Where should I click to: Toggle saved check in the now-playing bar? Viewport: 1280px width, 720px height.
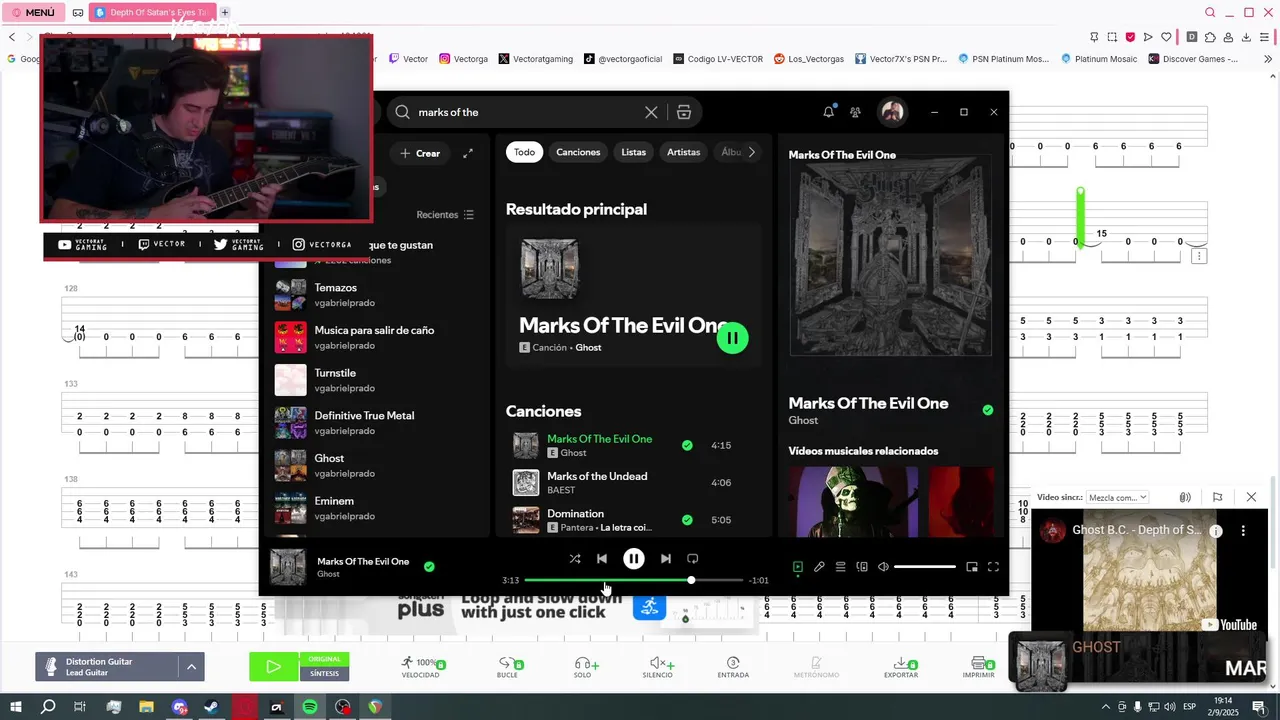[x=429, y=567]
